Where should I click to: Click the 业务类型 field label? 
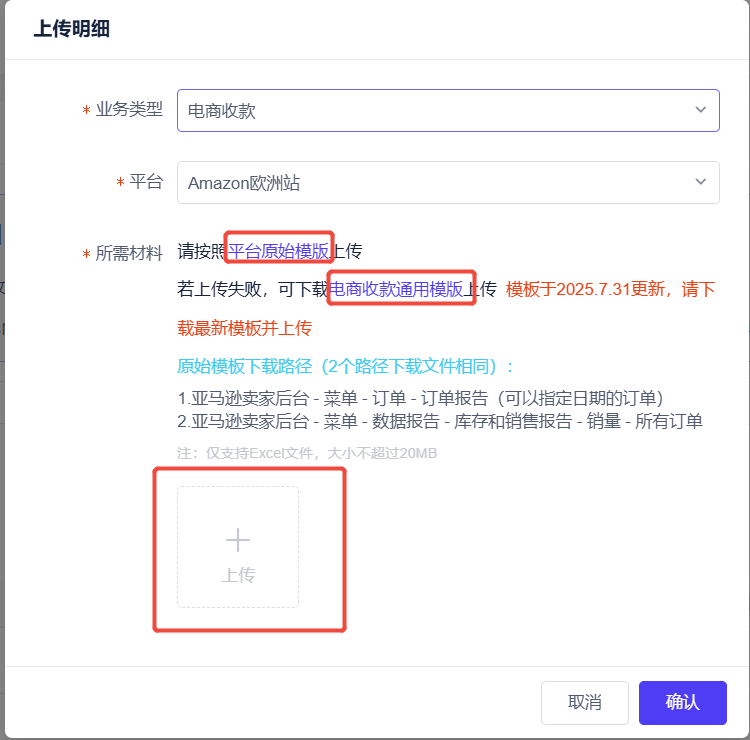129,110
